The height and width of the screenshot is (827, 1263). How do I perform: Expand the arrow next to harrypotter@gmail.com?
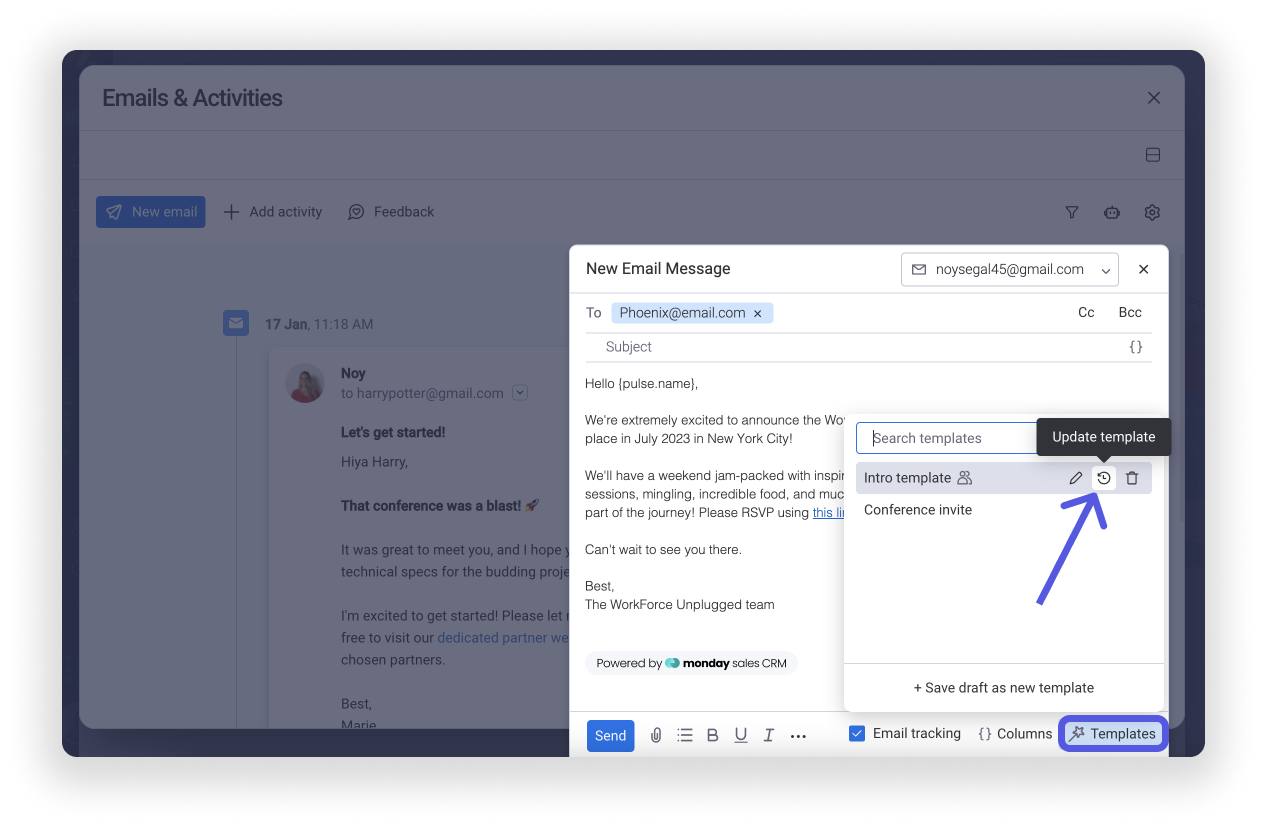[520, 392]
